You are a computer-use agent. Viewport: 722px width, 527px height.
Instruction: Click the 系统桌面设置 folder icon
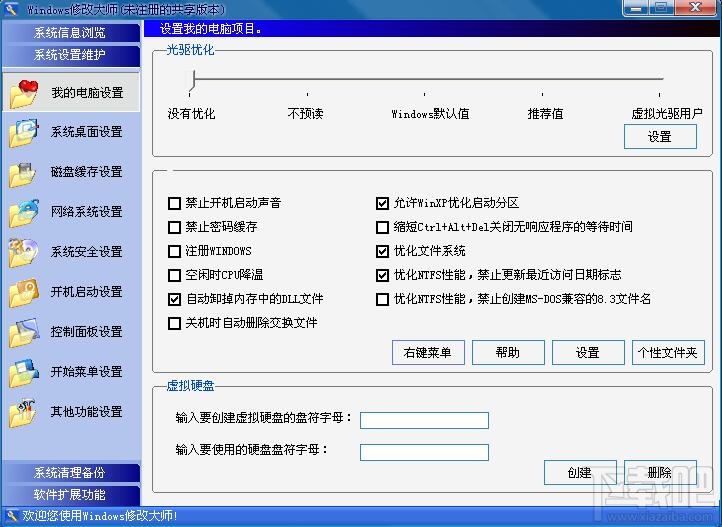click(x=24, y=133)
